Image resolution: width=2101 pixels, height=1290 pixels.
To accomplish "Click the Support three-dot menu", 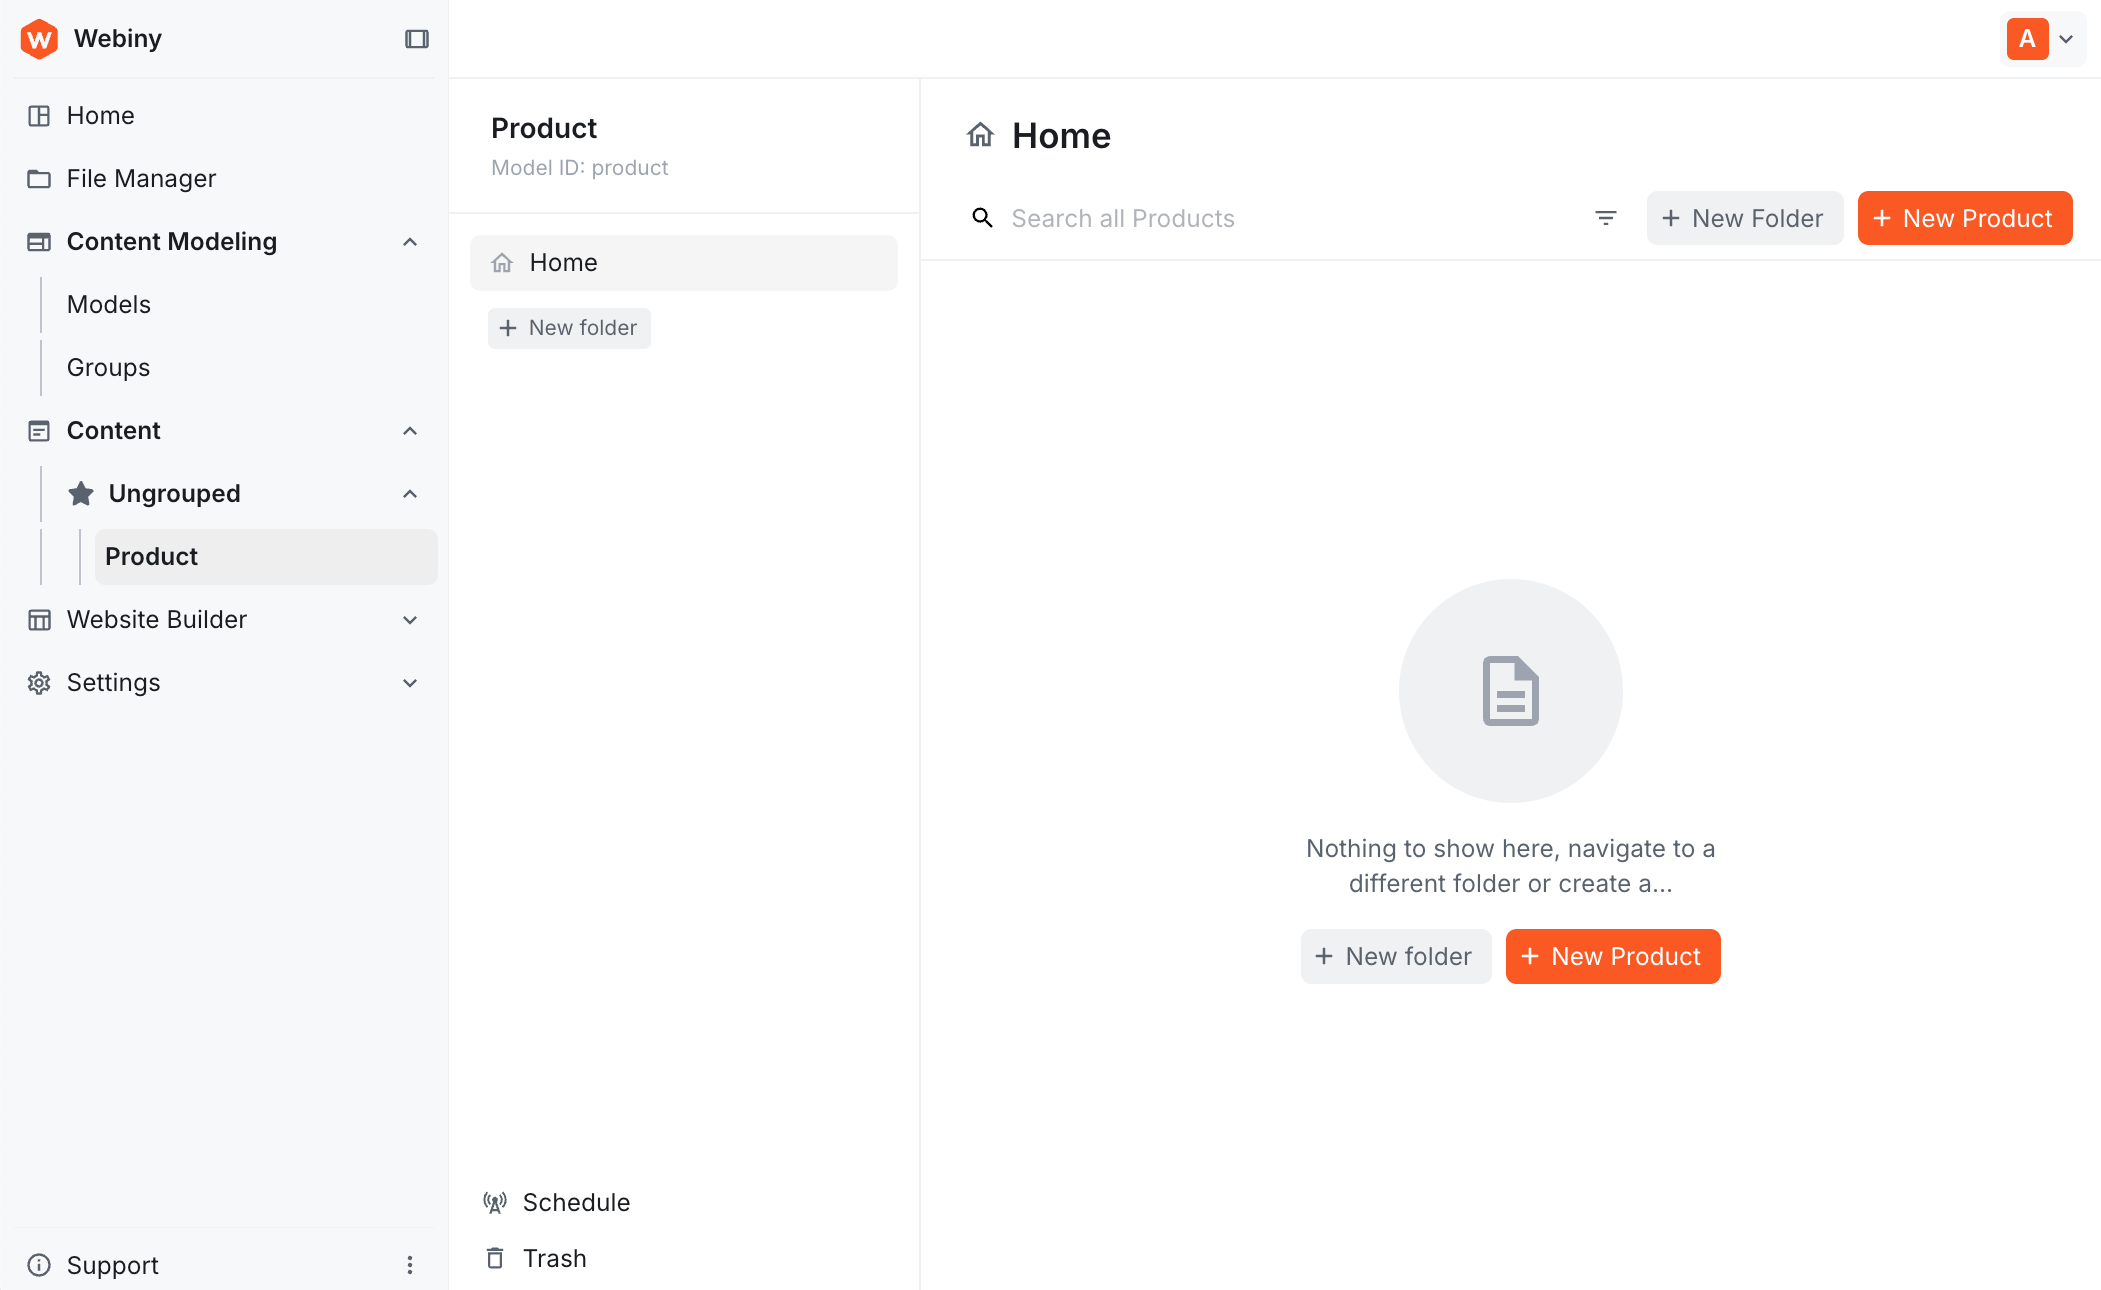I will (x=409, y=1265).
